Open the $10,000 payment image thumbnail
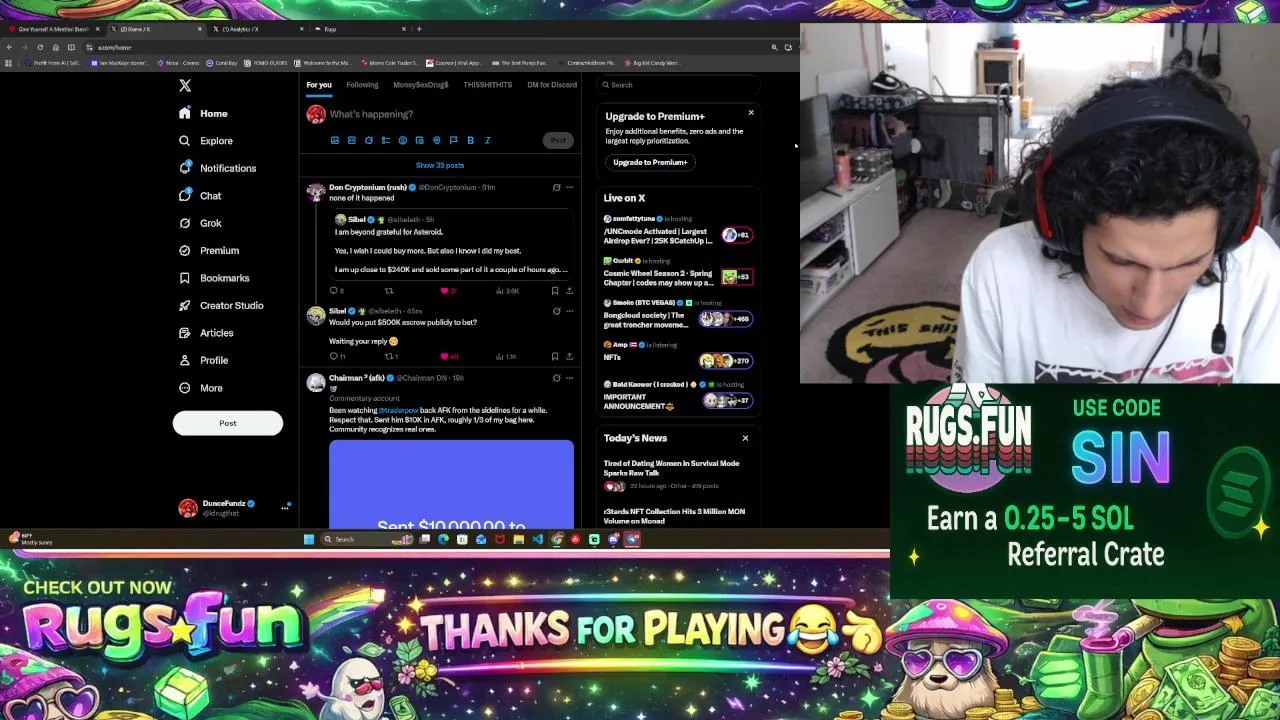Viewport: 1280px width, 720px height. point(451,484)
